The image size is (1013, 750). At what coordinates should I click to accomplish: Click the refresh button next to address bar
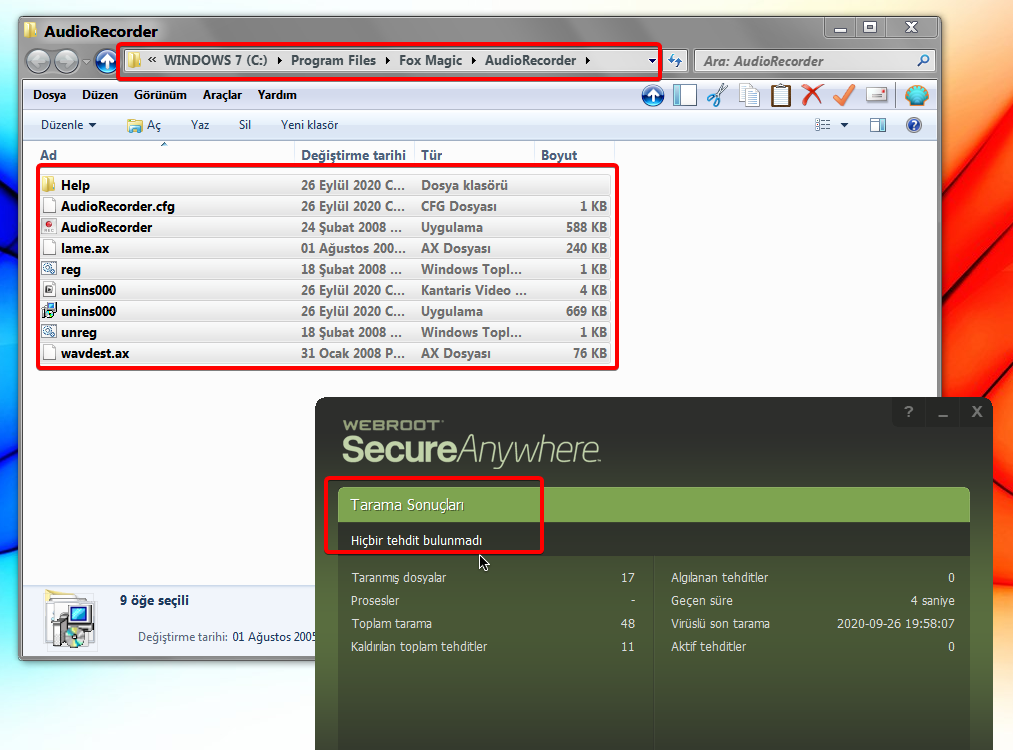675,61
